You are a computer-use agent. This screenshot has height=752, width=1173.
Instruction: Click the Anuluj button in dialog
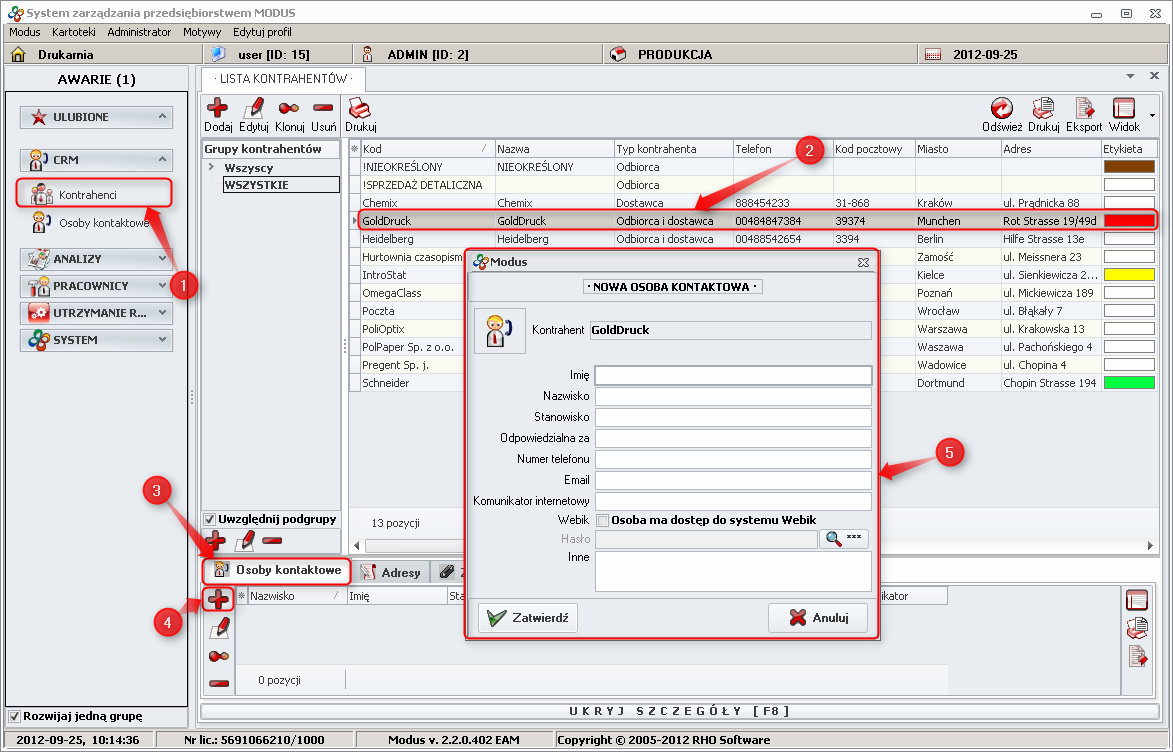click(x=817, y=618)
